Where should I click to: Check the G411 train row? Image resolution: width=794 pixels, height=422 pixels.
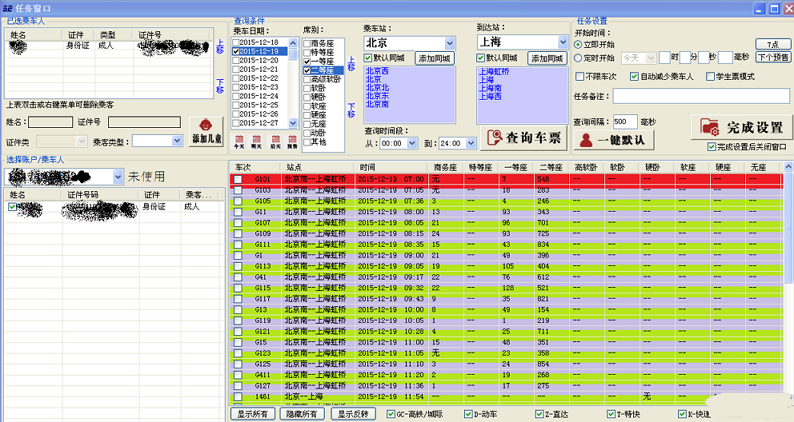tap(237, 375)
